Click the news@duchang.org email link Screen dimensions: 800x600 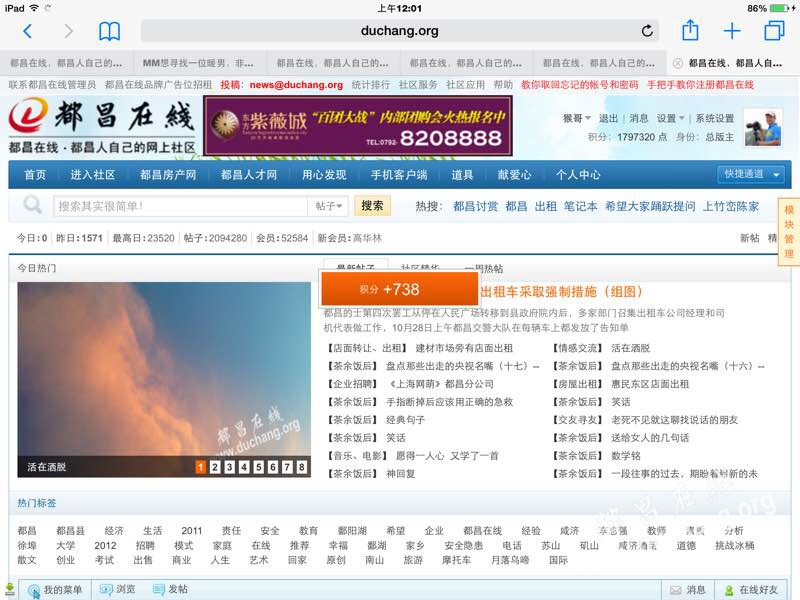tap(296, 85)
